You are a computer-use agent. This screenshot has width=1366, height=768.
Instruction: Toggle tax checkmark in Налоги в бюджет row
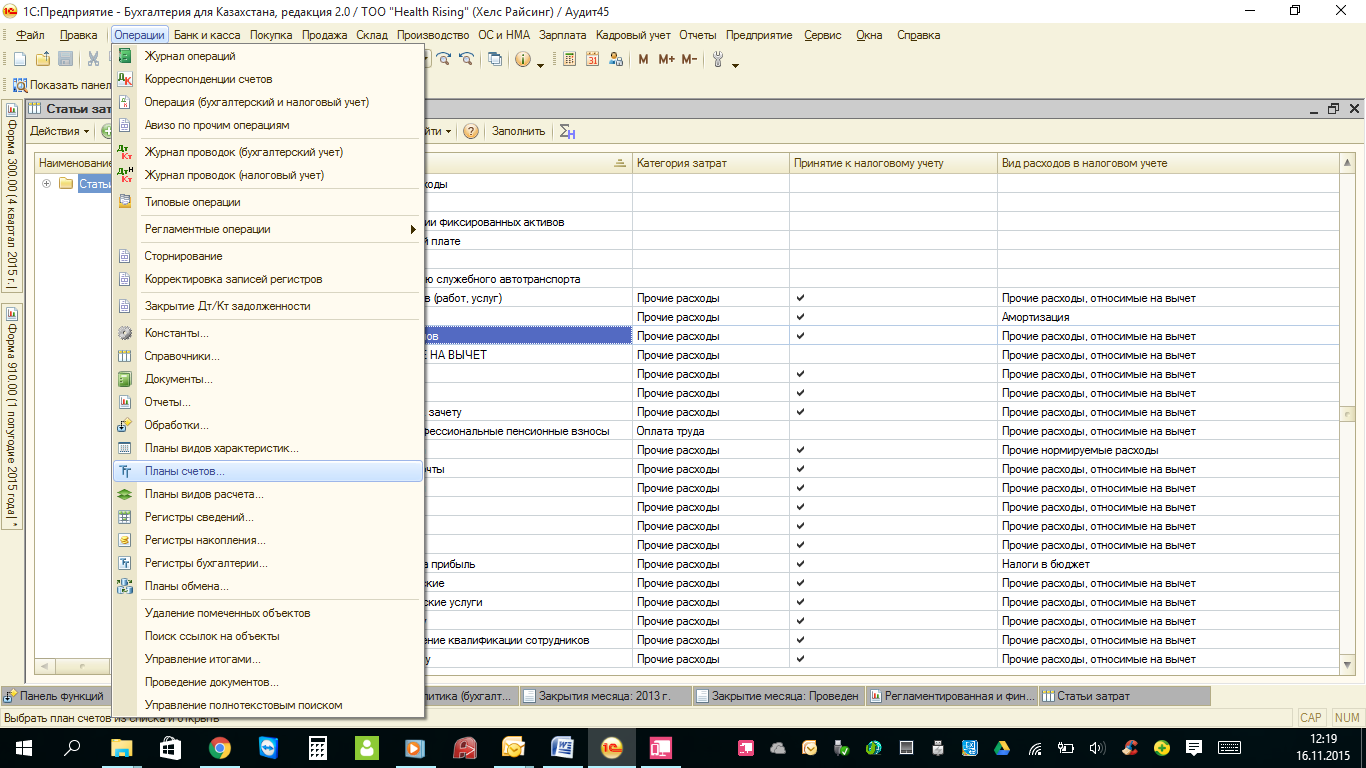(x=801, y=564)
